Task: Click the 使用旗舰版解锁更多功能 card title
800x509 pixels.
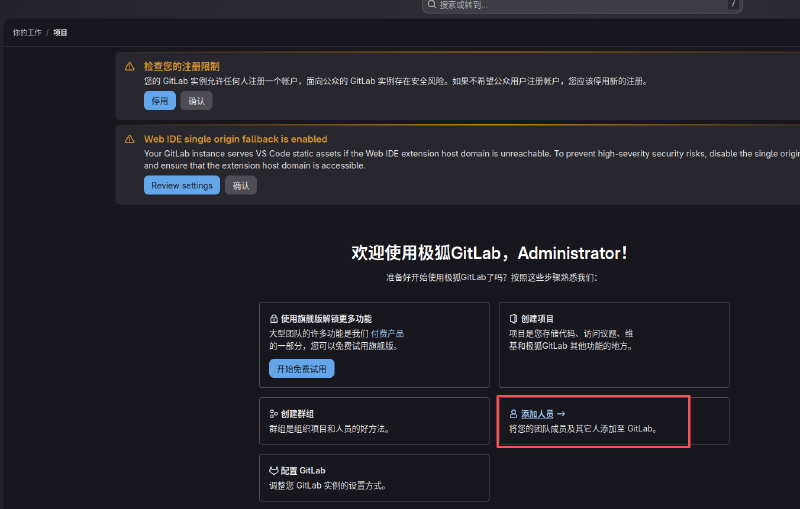Action: click(x=327, y=319)
